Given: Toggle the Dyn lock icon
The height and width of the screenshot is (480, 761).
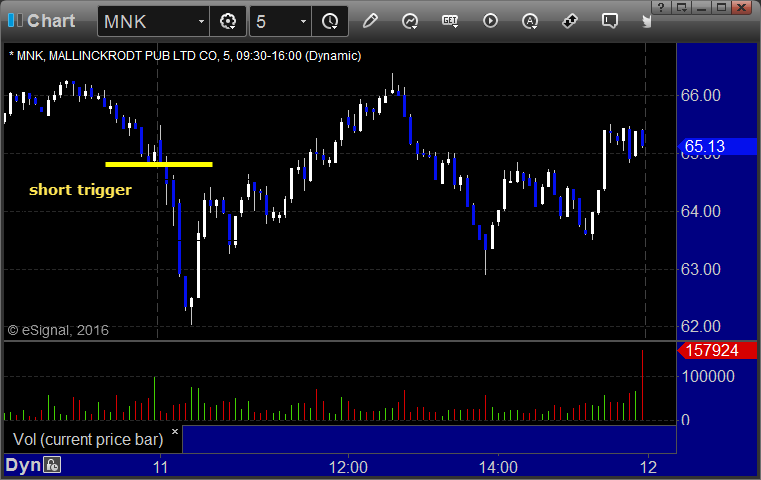Looking at the screenshot, I should [x=52, y=465].
